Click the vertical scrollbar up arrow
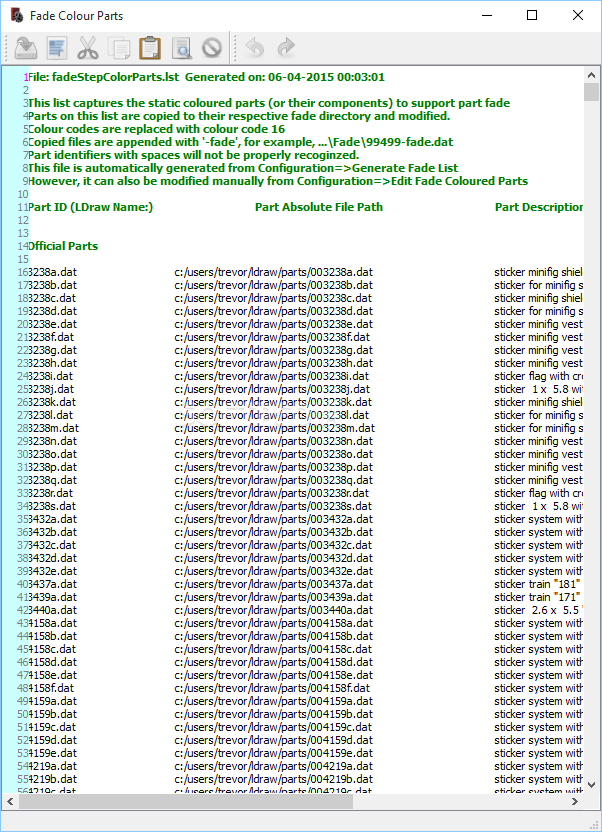602x832 pixels. tap(591, 74)
